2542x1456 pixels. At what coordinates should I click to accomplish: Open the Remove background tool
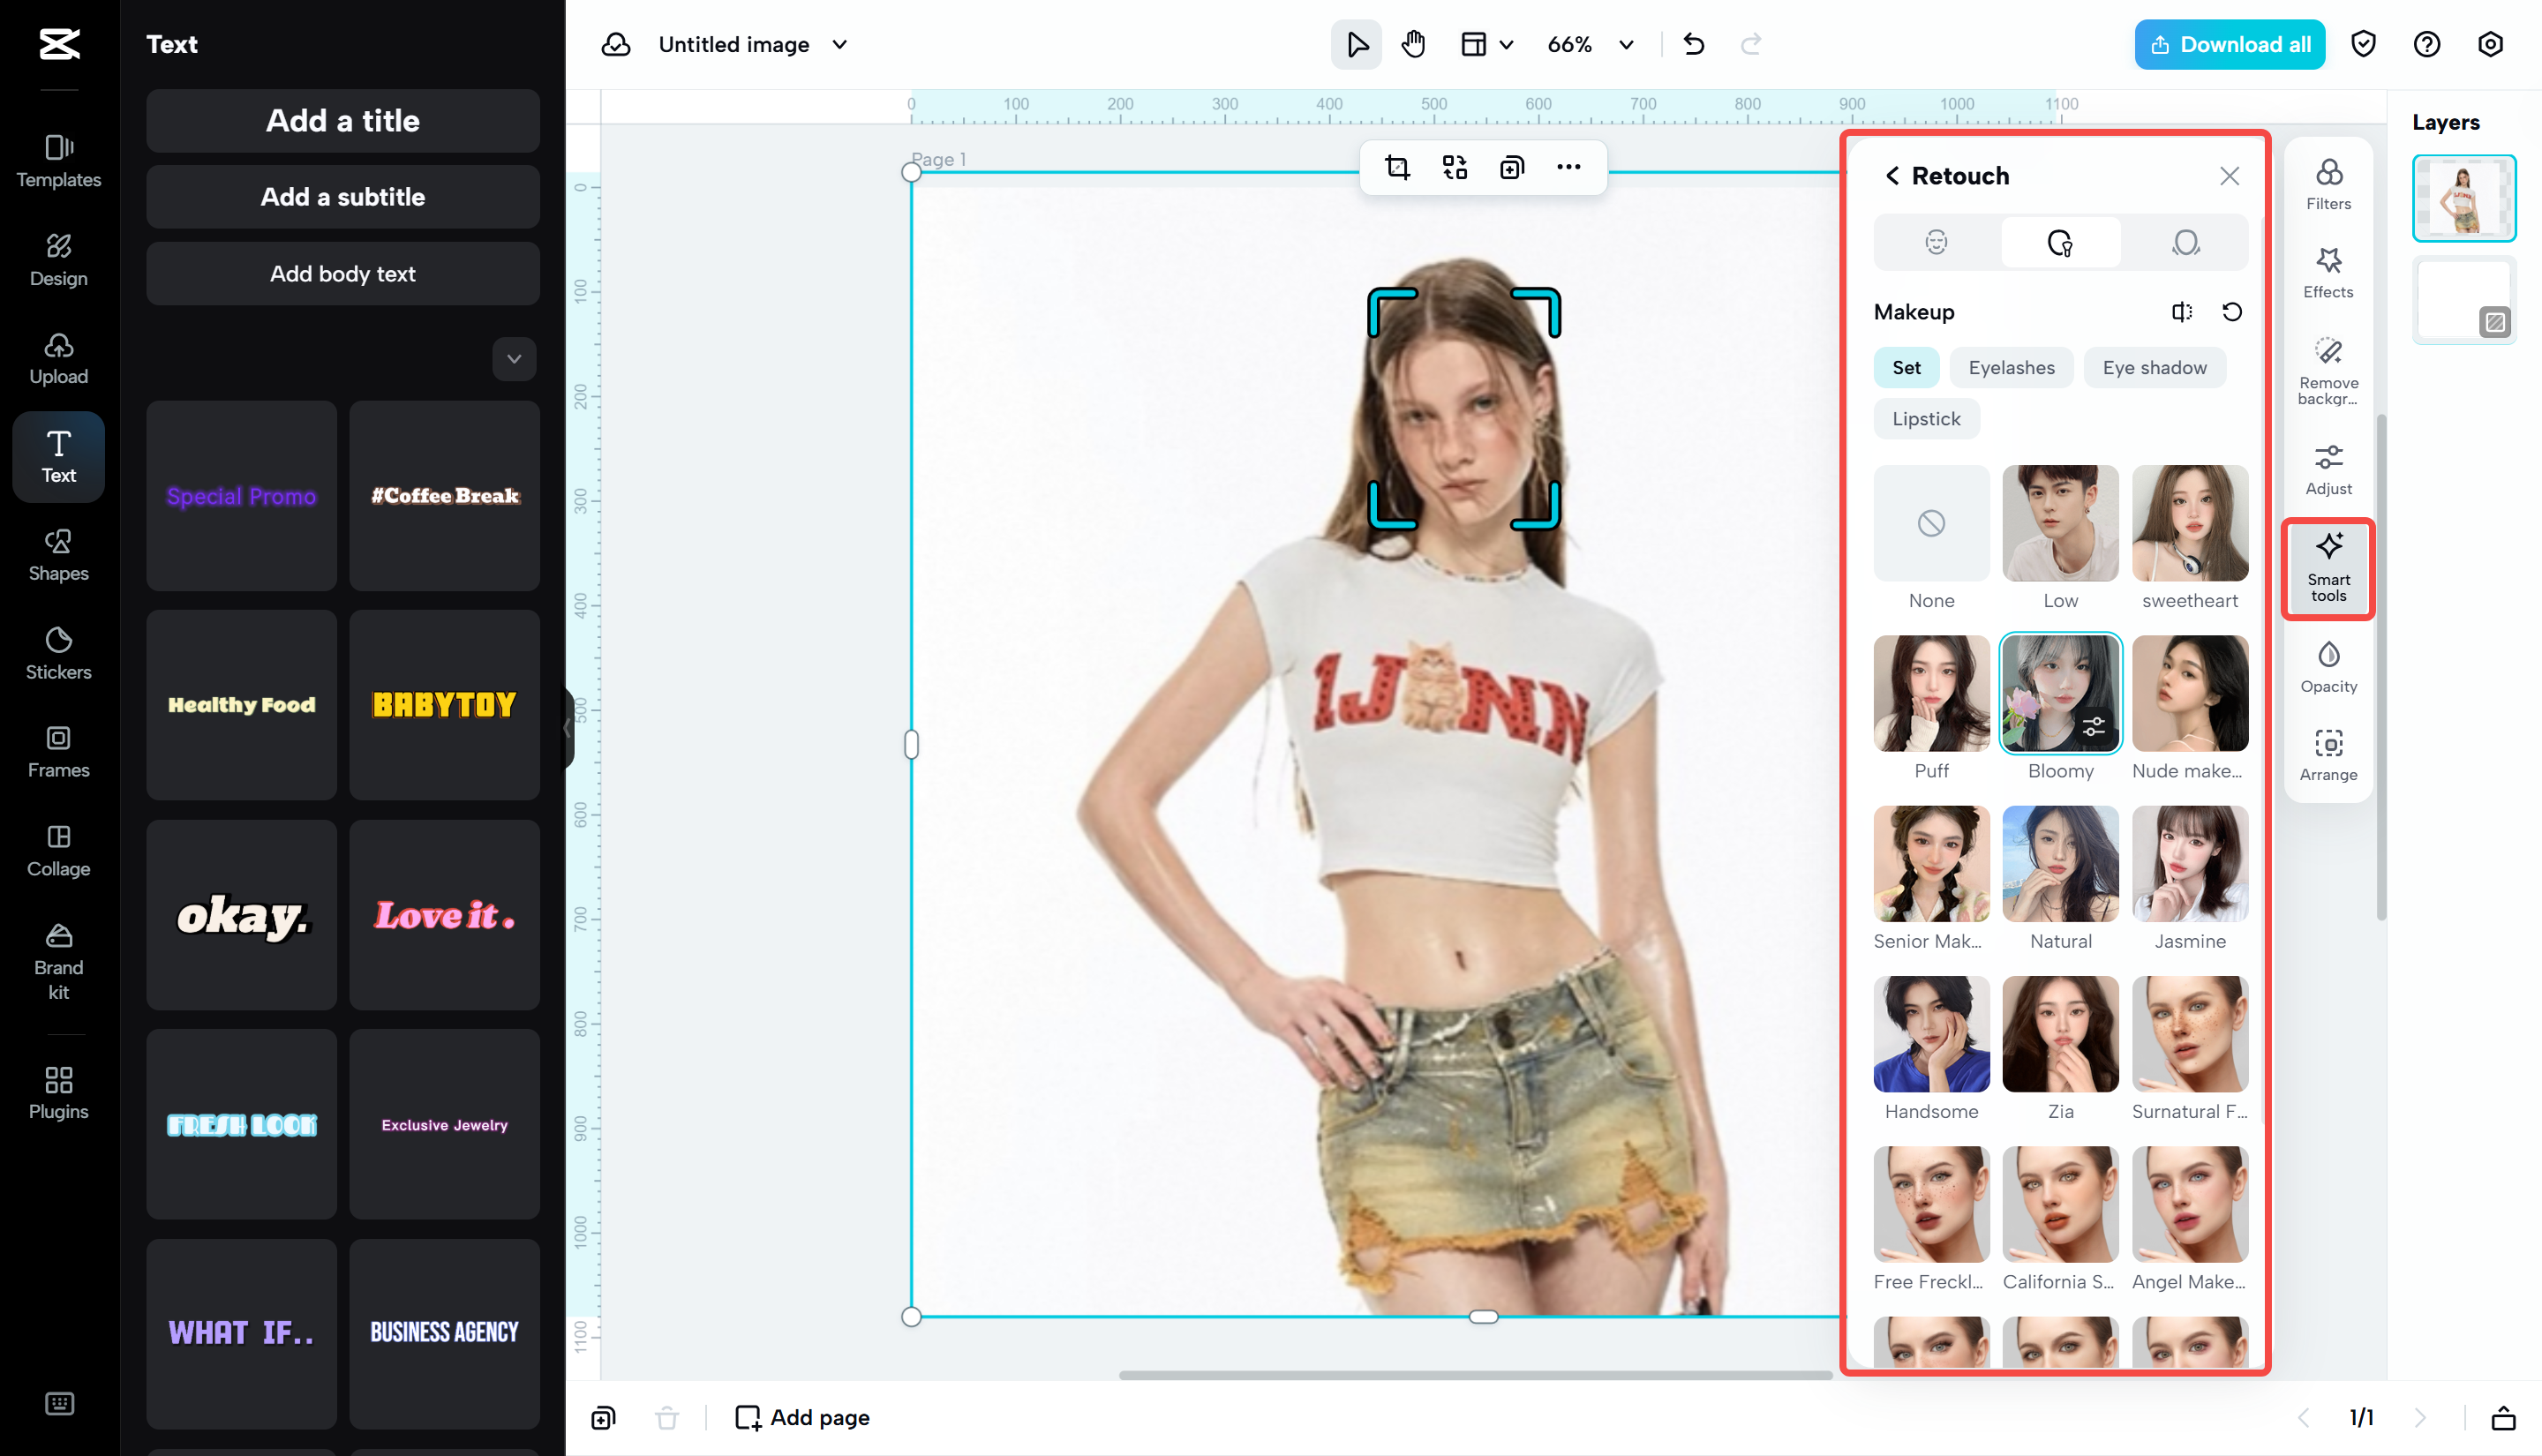2328,370
